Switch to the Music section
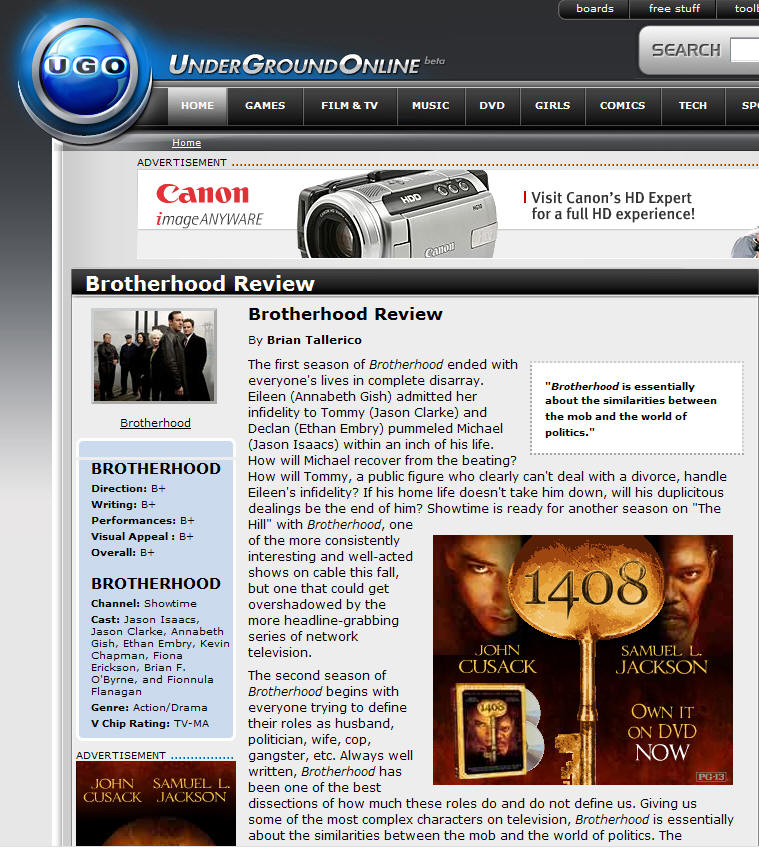This screenshot has width=759, height=848. (x=431, y=105)
